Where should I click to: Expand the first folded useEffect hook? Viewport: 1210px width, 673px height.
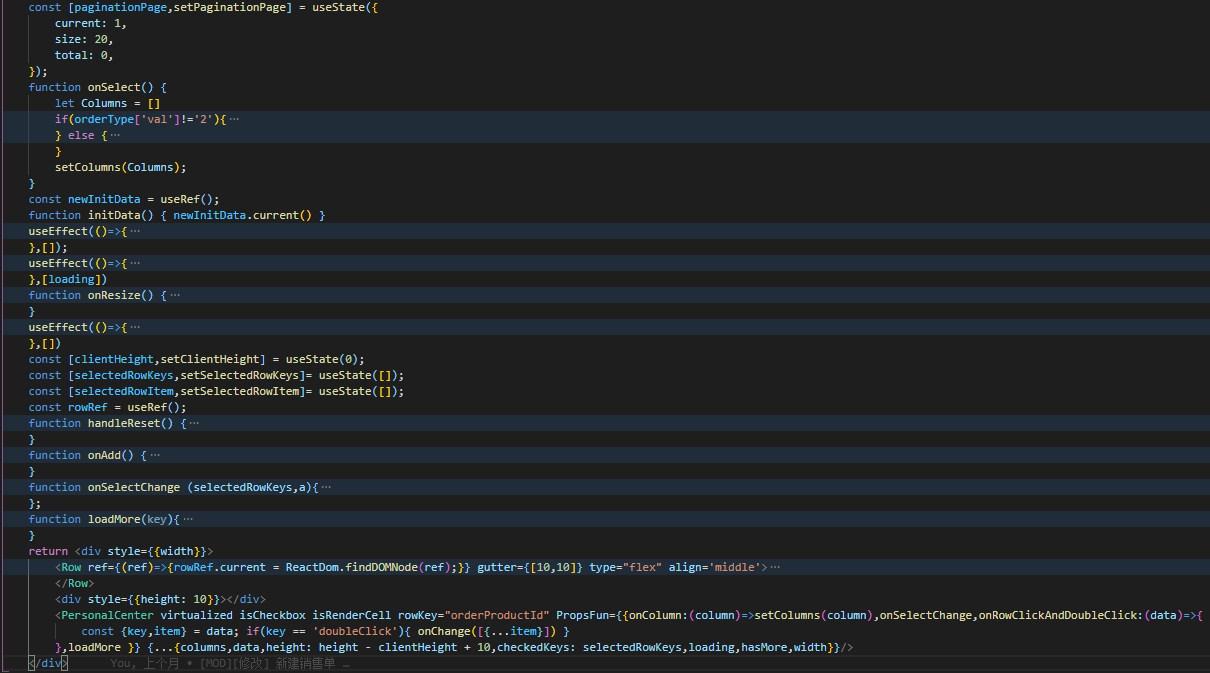pyautogui.click(x=134, y=230)
